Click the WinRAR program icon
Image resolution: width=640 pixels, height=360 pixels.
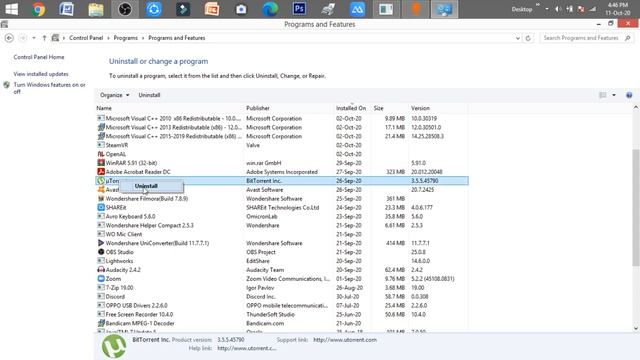pos(101,163)
